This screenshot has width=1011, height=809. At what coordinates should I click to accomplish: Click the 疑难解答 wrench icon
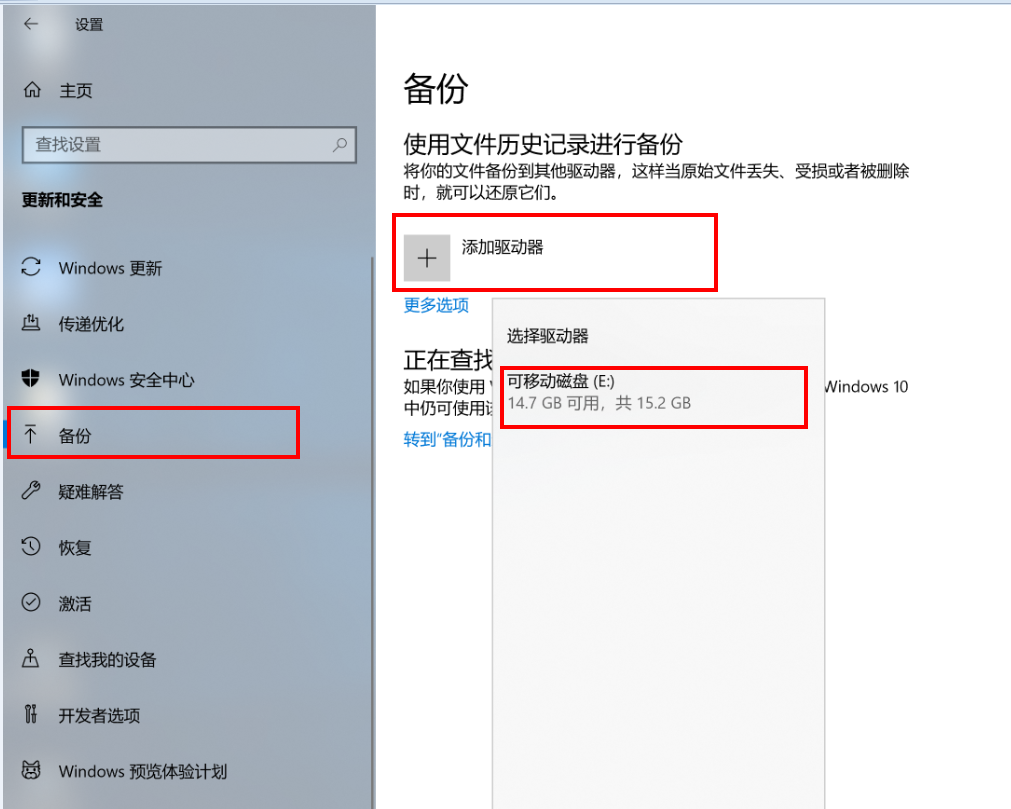coord(32,491)
